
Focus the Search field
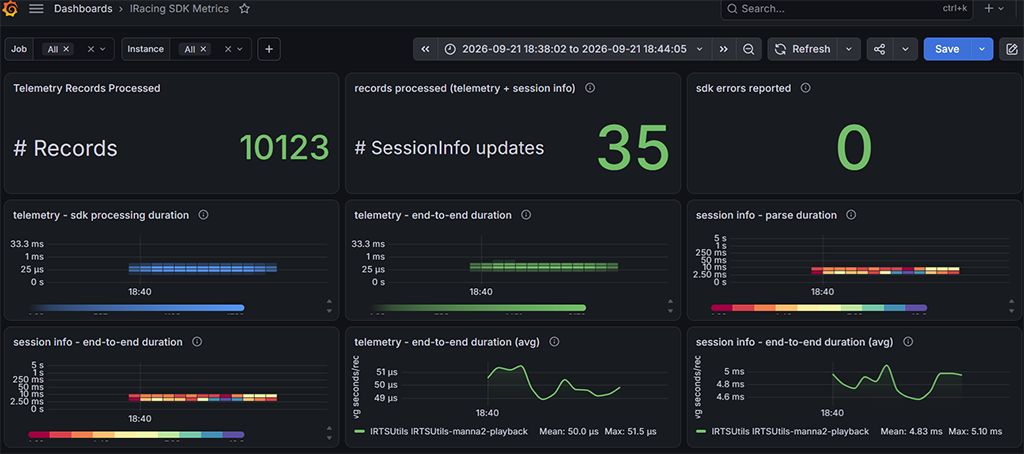click(x=846, y=8)
